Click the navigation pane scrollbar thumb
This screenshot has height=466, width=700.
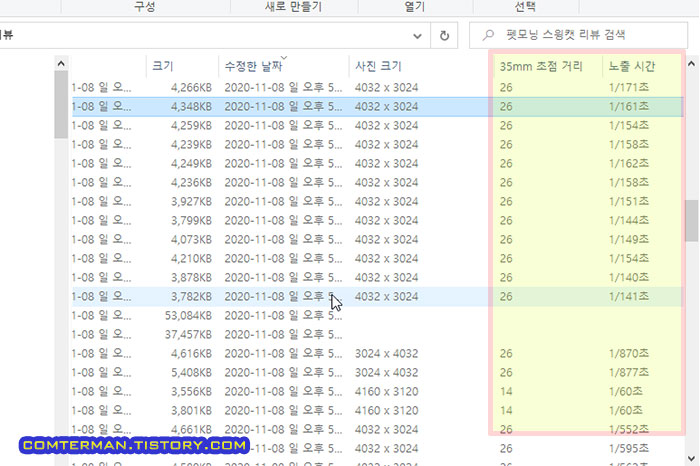click(x=61, y=104)
